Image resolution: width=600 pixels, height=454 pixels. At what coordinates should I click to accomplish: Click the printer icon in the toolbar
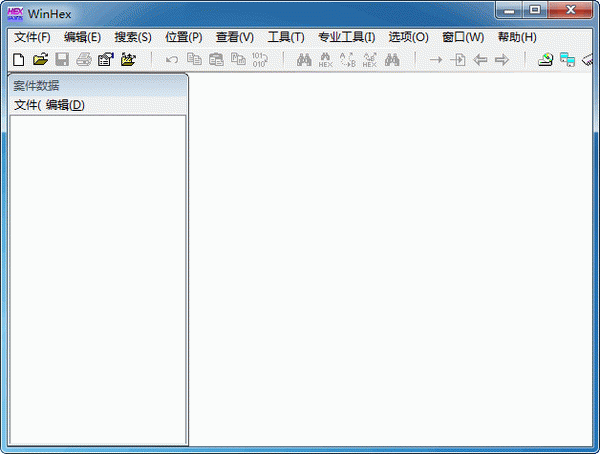pyautogui.click(x=84, y=60)
